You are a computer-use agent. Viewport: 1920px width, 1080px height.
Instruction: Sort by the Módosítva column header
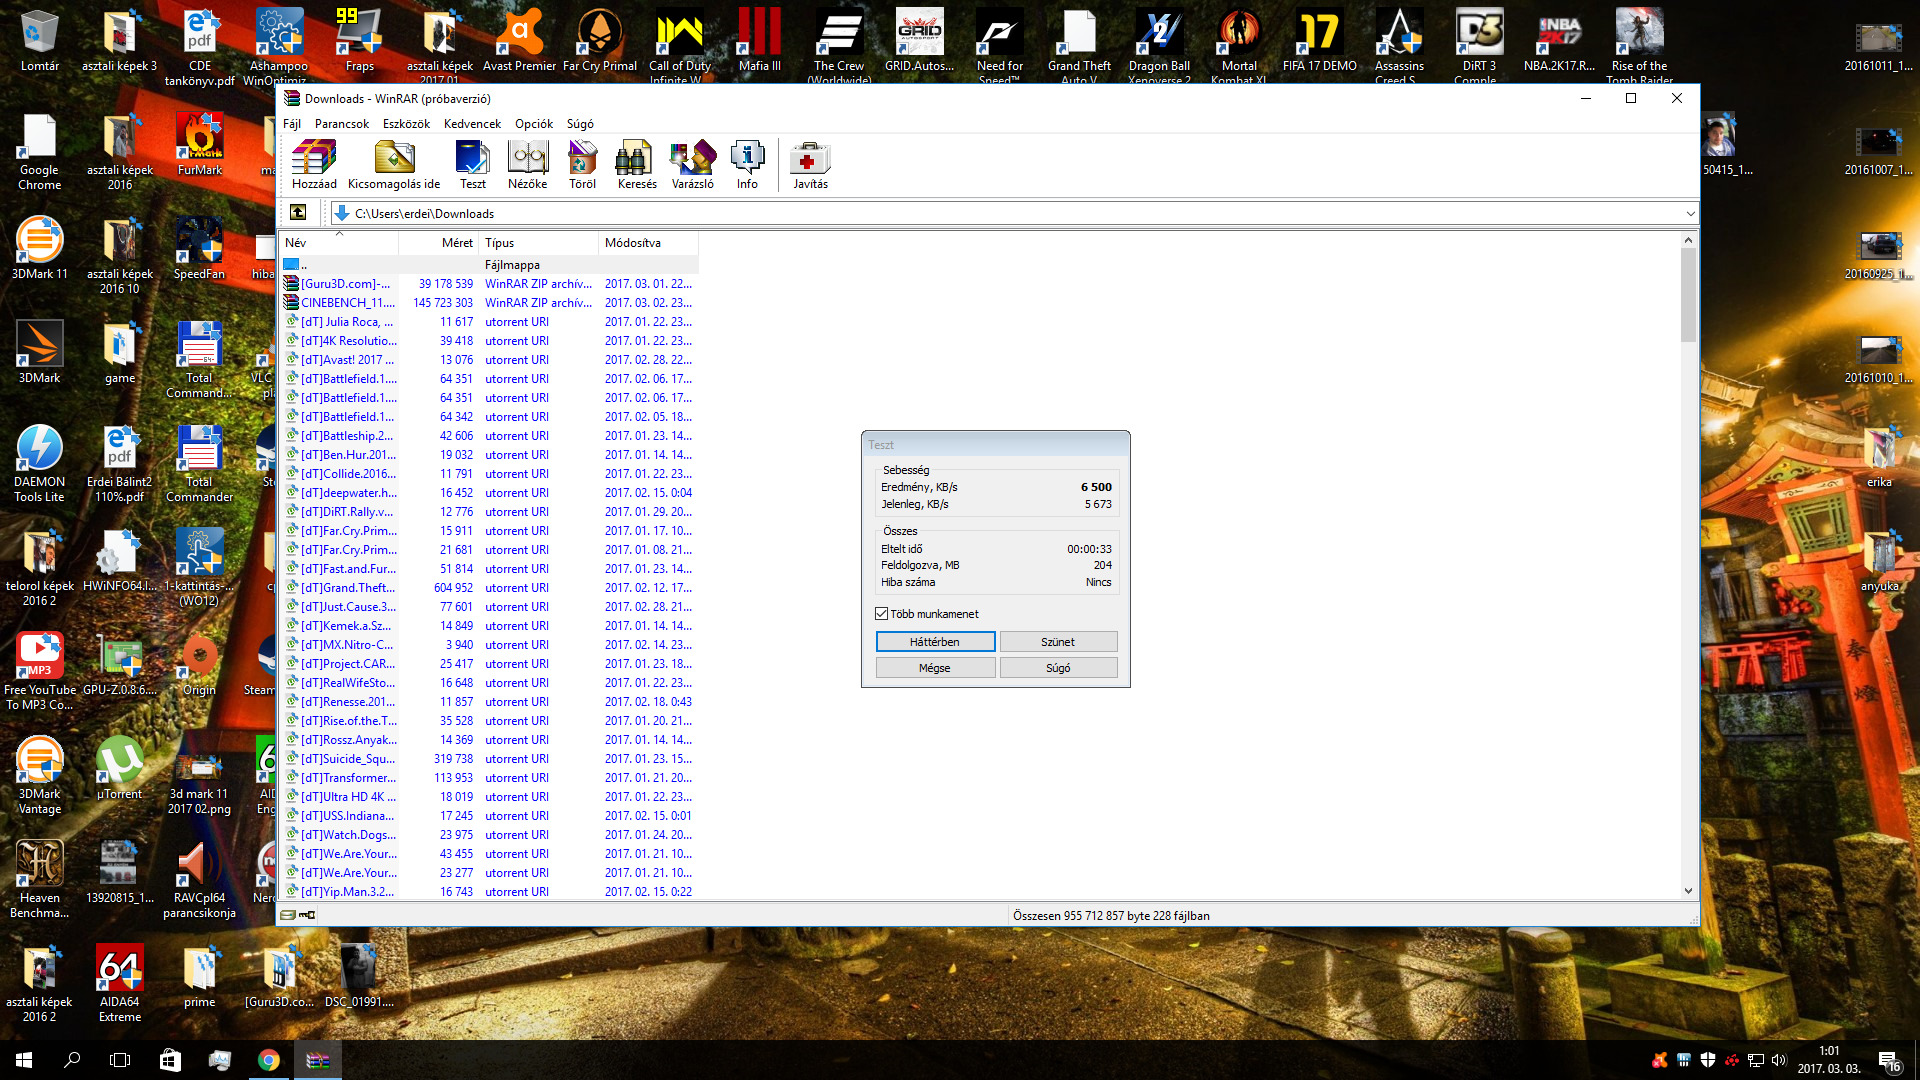coord(648,243)
